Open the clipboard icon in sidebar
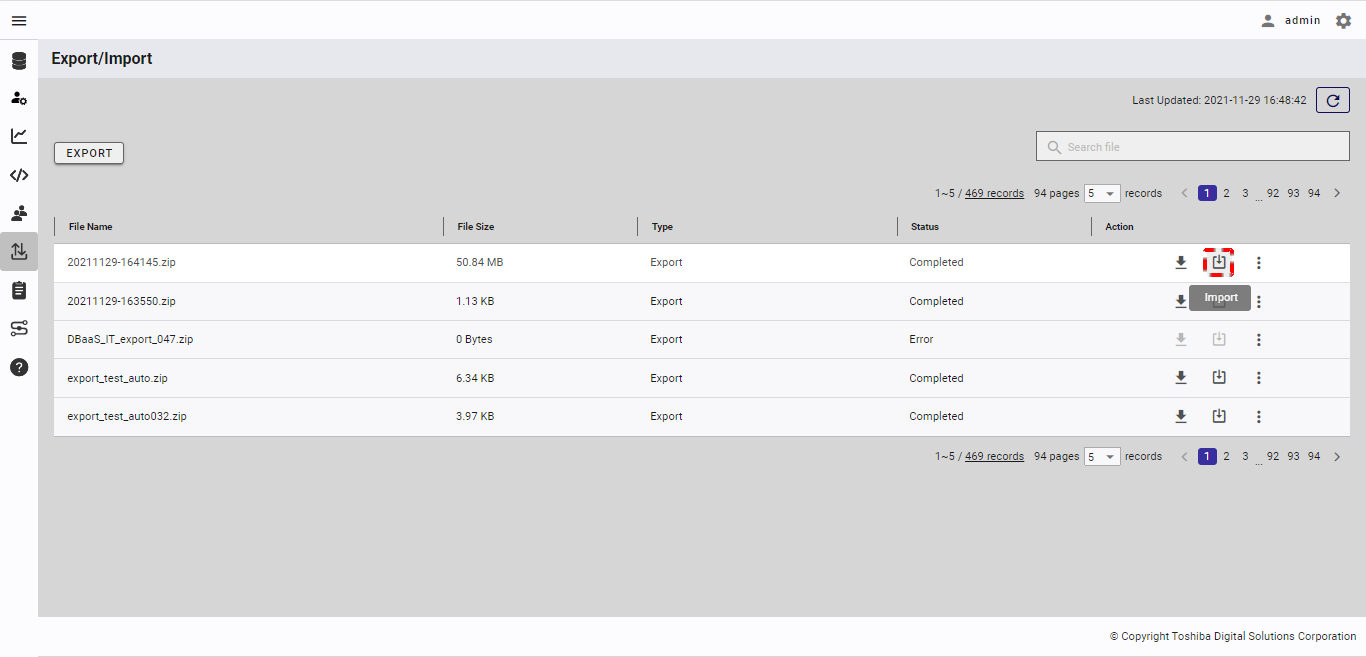The width and height of the screenshot is (1366, 657). pos(19,290)
